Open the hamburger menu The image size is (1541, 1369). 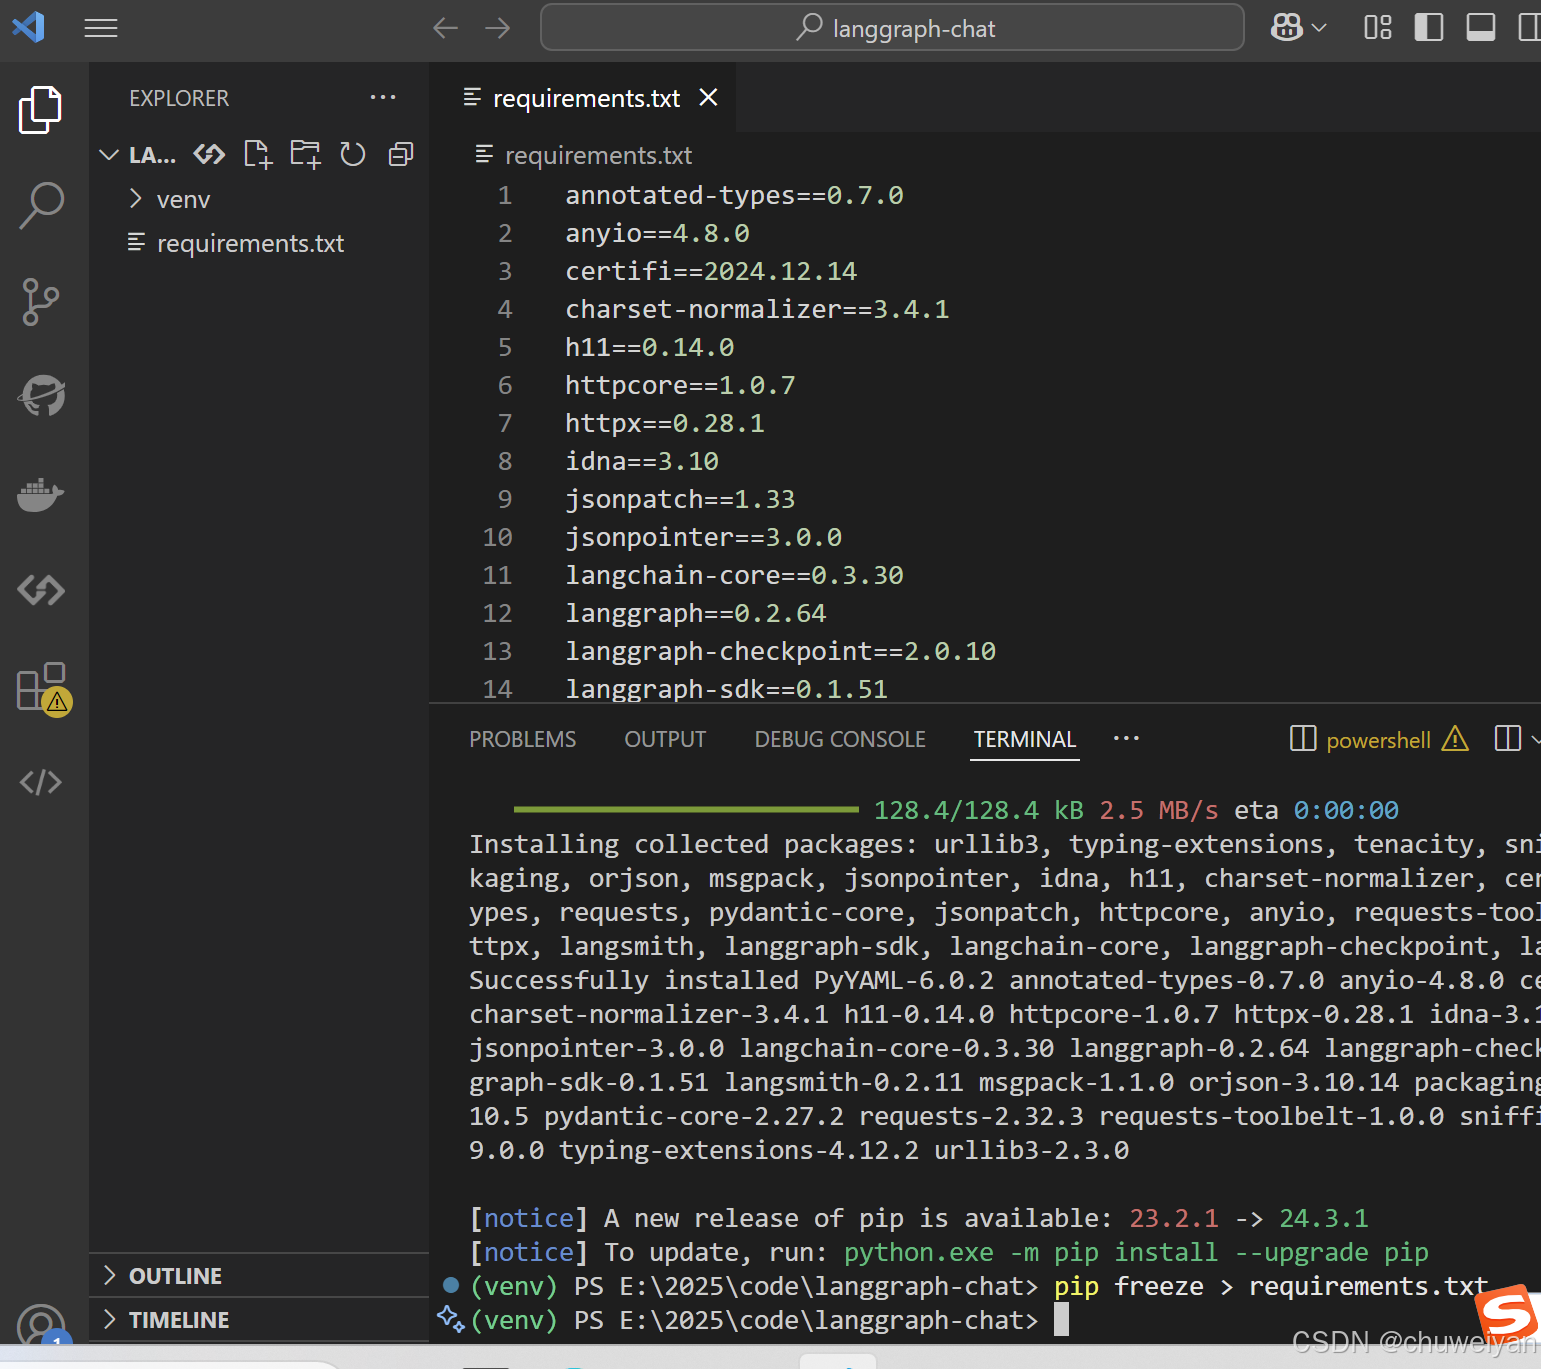(x=100, y=27)
